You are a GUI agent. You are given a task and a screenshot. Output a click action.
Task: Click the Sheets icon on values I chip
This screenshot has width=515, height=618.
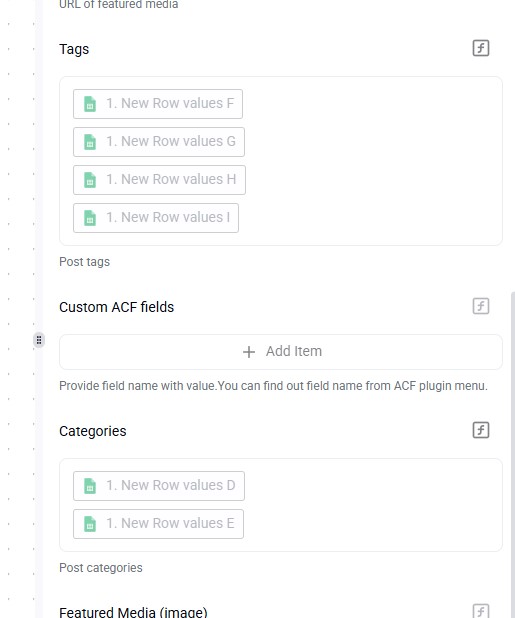point(90,218)
